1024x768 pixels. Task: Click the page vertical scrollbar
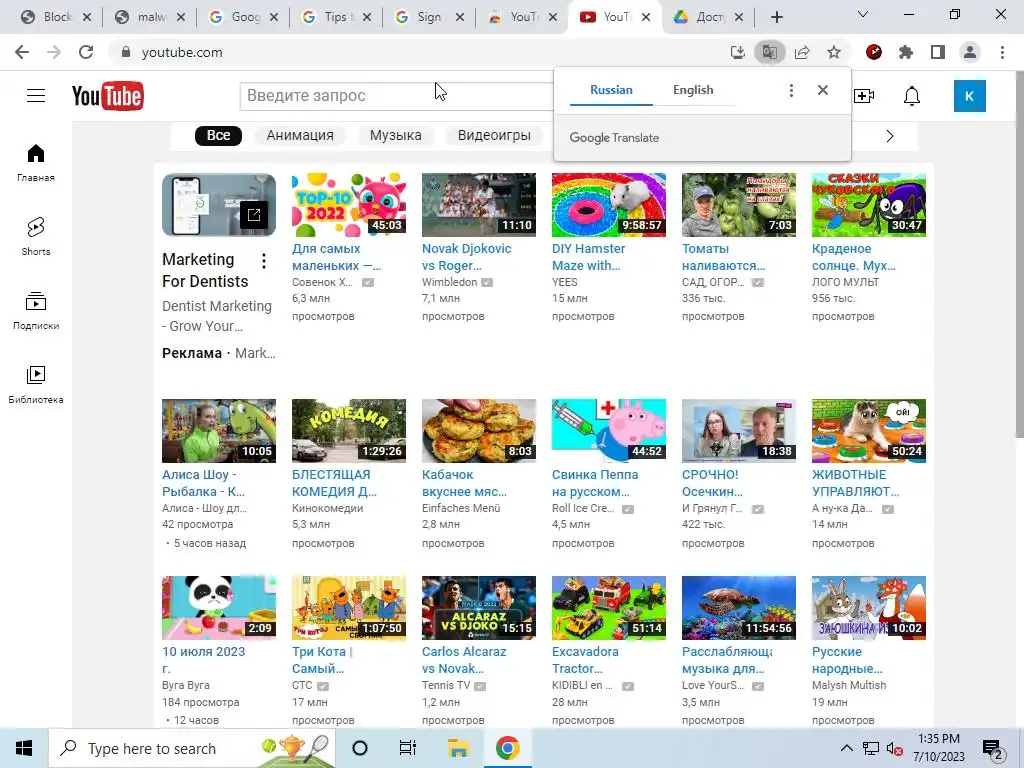1019,255
